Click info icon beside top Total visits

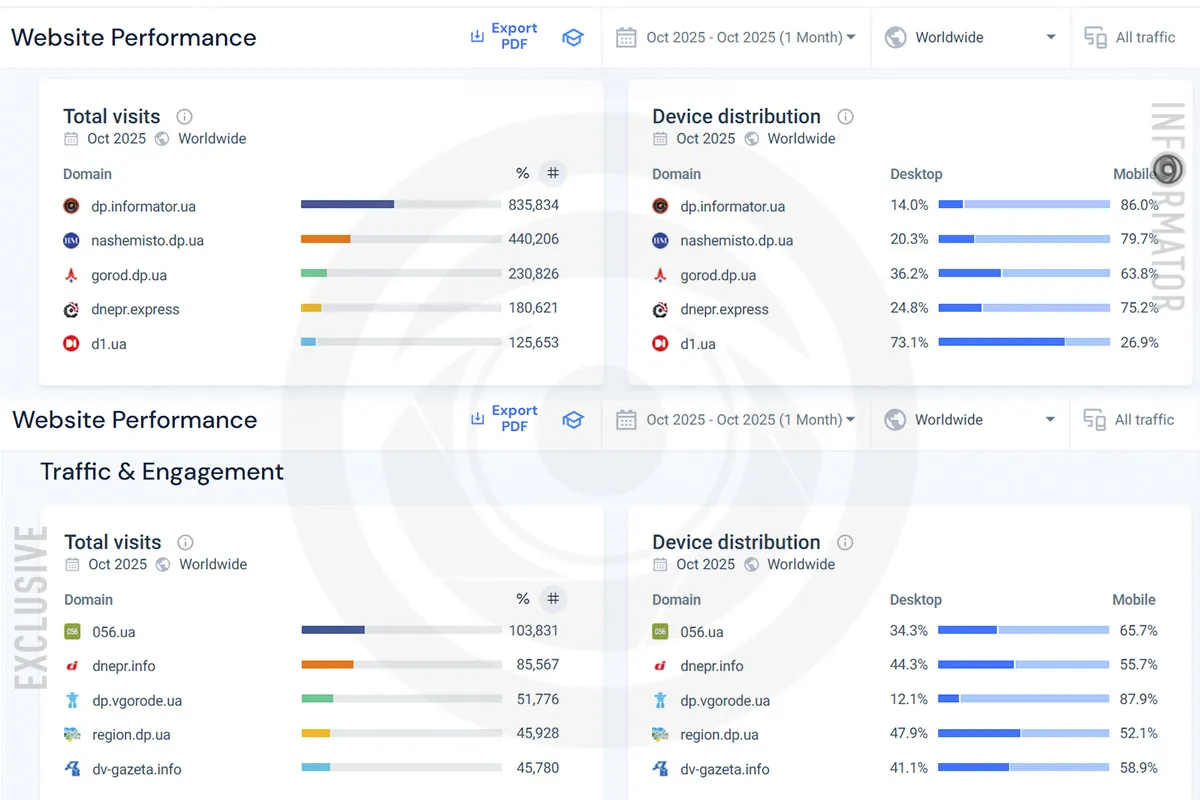pyautogui.click(x=184, y=117)
